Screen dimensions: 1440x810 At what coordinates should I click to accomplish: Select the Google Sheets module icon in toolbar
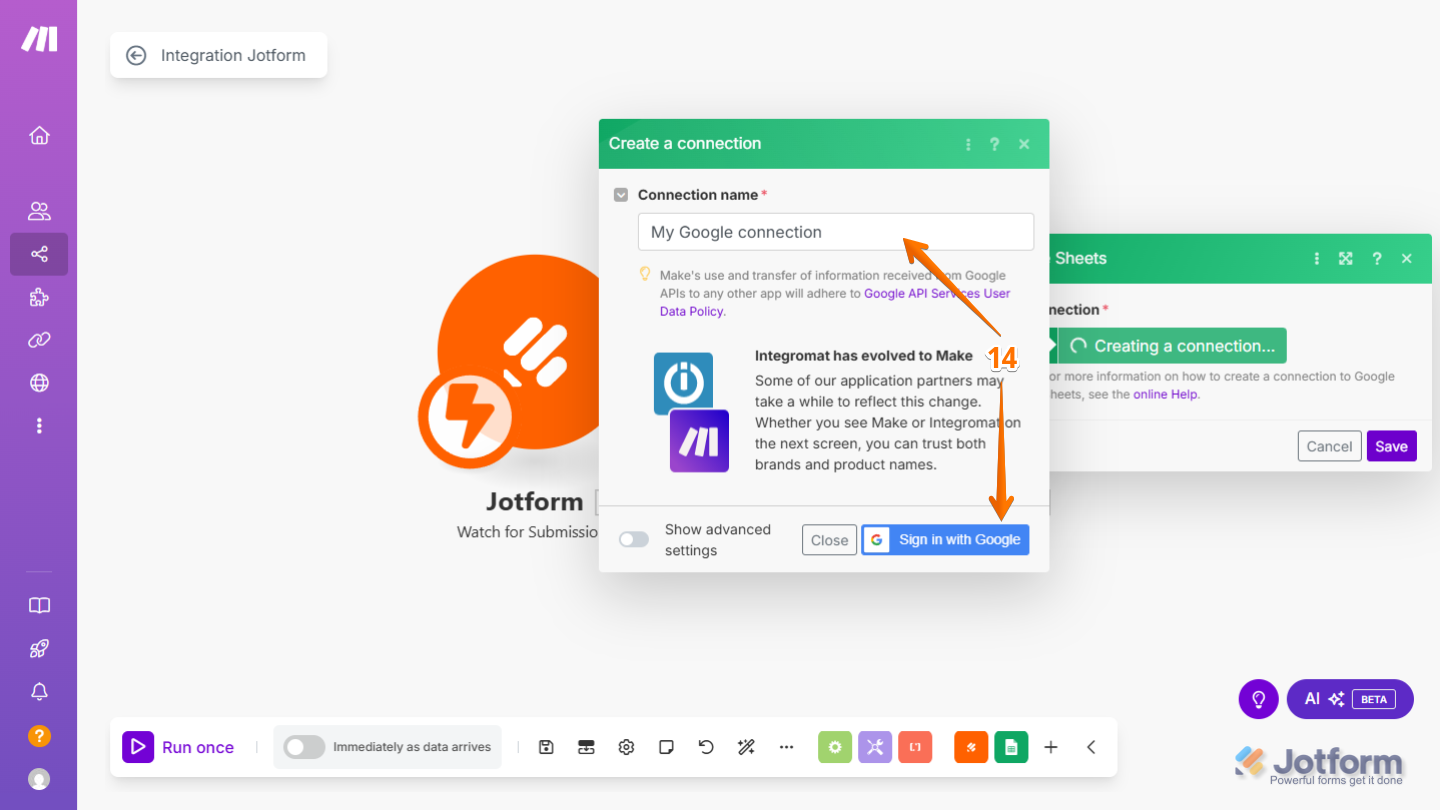pyautogui.click(x=1011, y=747)
